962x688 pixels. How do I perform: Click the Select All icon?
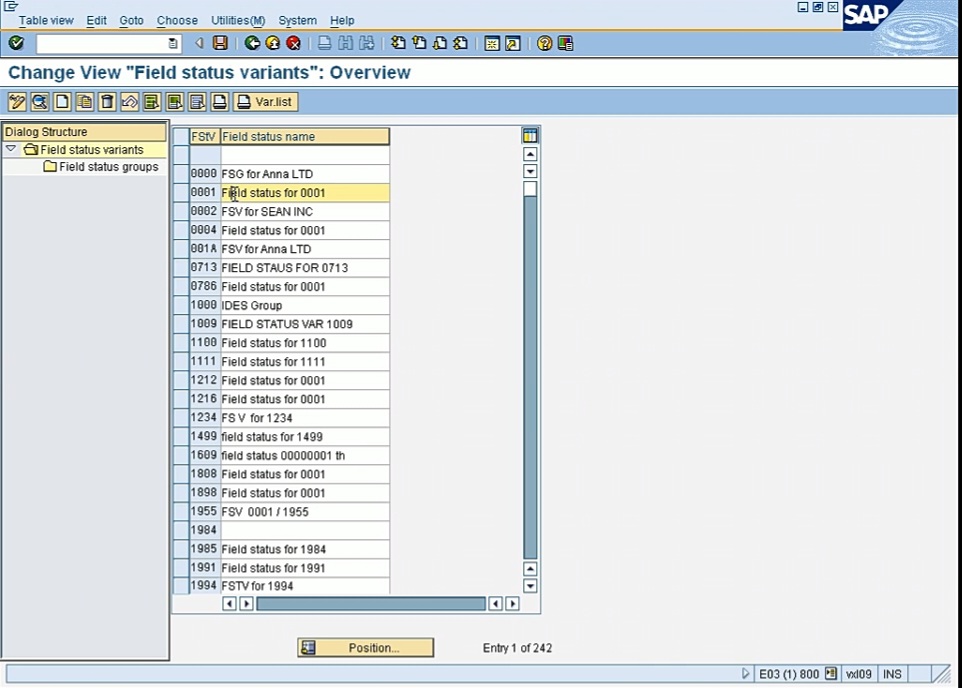tap(152, 102)
